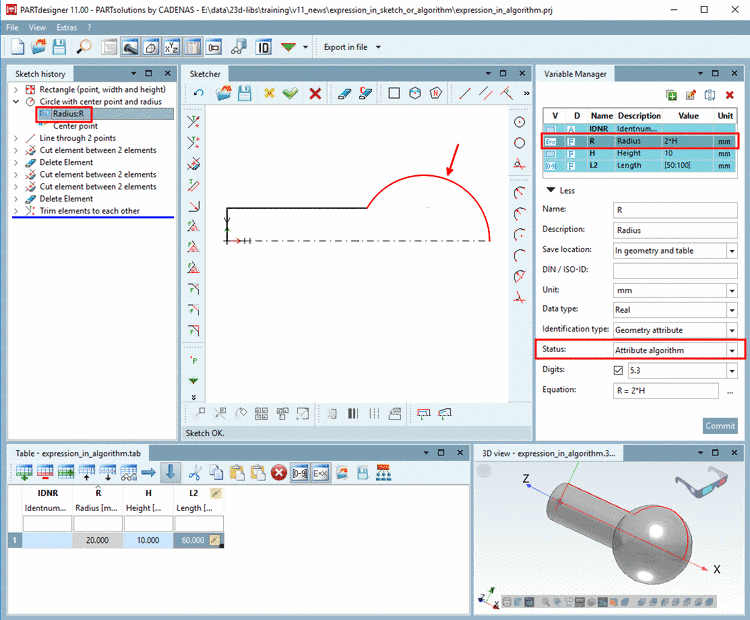750x620 pixels.
Task: Click the 3D glasses stereo icon
Action: (x=702, y=483)
